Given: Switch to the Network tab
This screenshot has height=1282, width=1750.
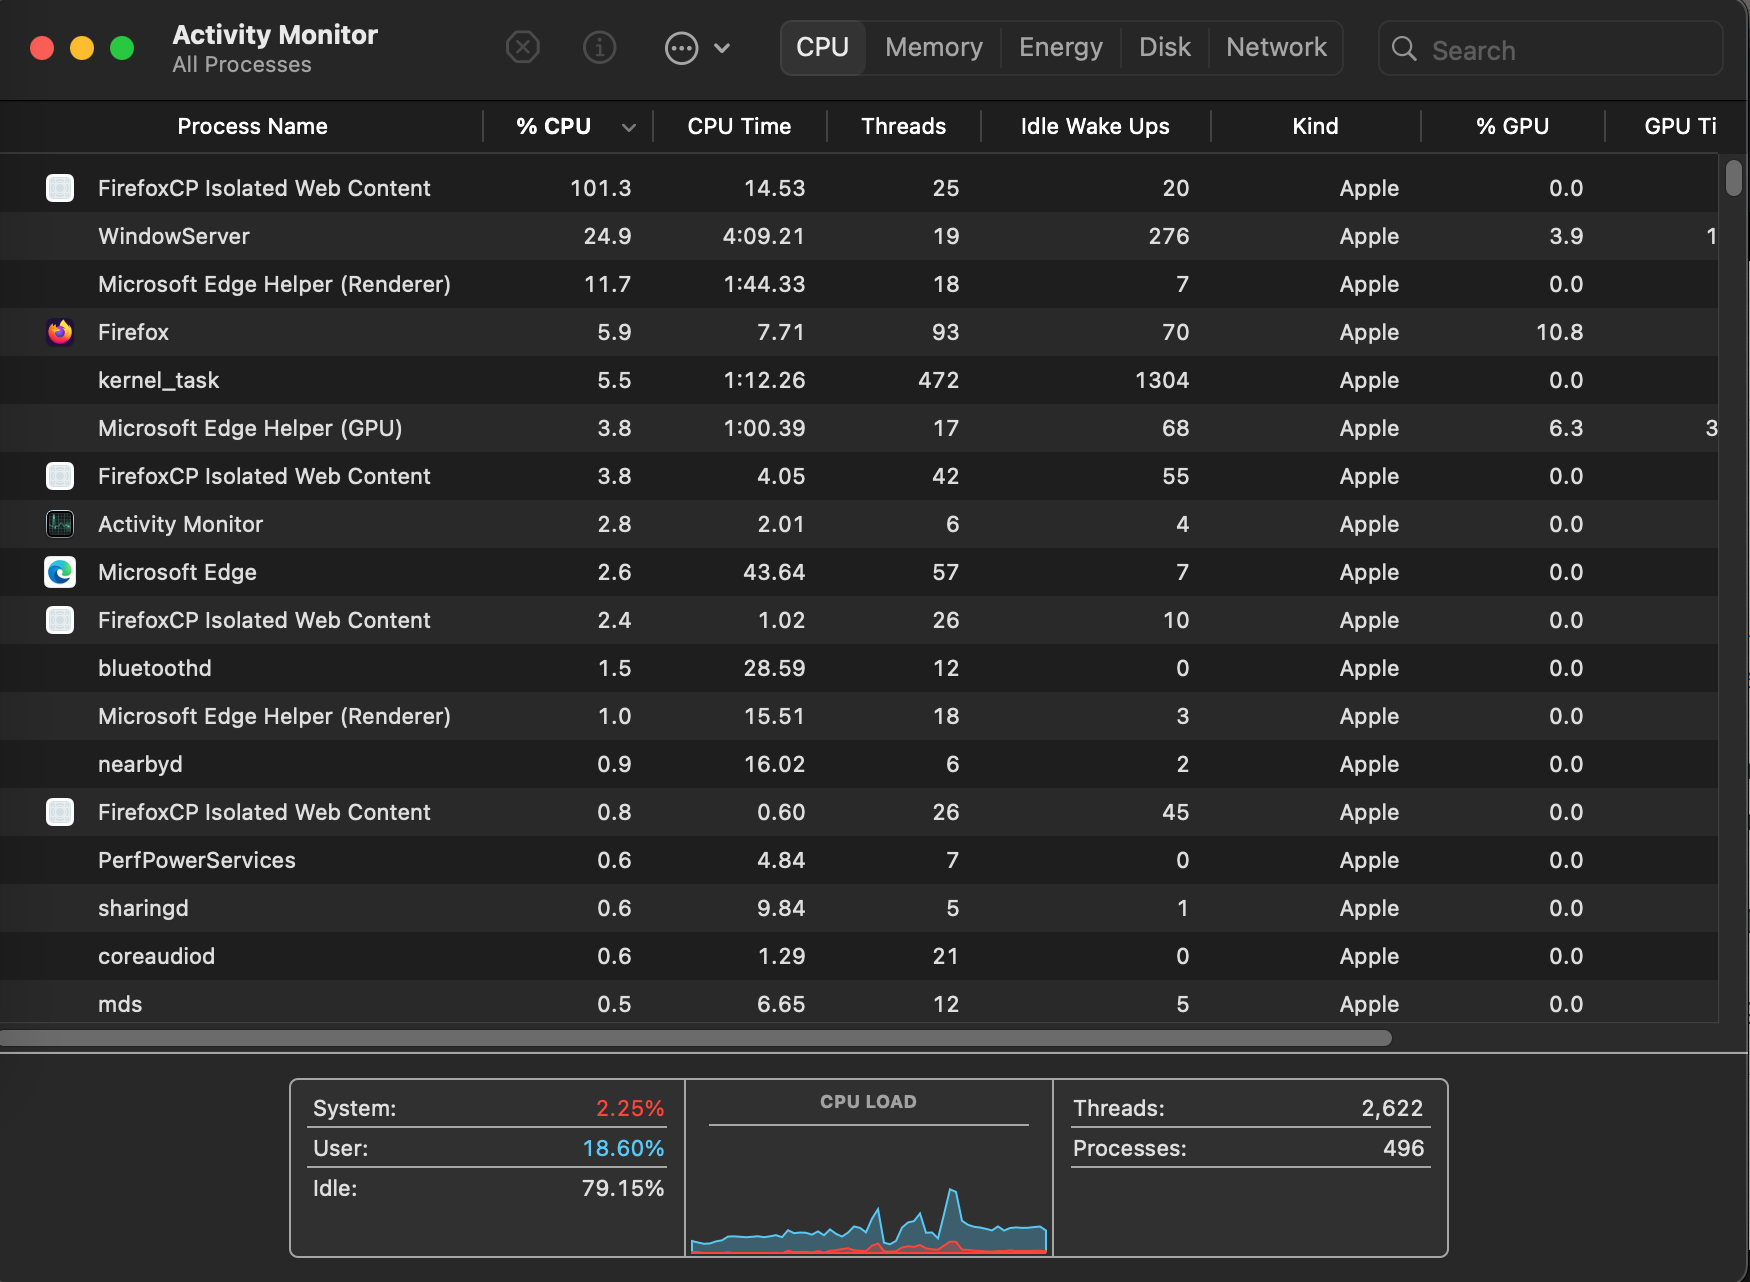Looking at the screenshot, I should pyautogui.click(x=1276, y=48).
